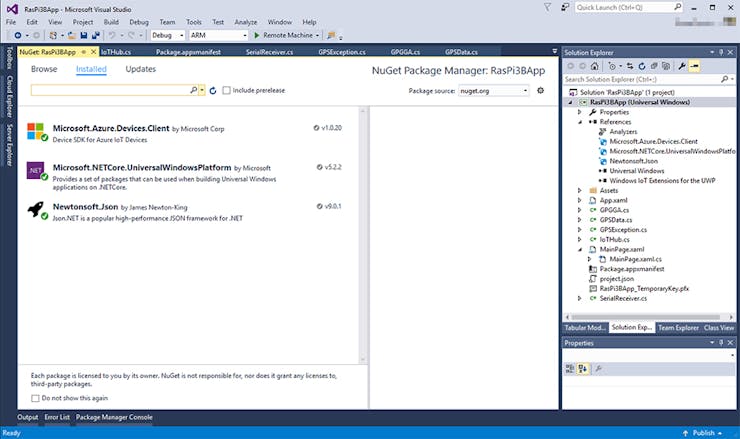This screenshot has height=439, width=740.
Task: Click Pending Changes Filter icon in Solution Explorer
Action: [x=612, y=67]
